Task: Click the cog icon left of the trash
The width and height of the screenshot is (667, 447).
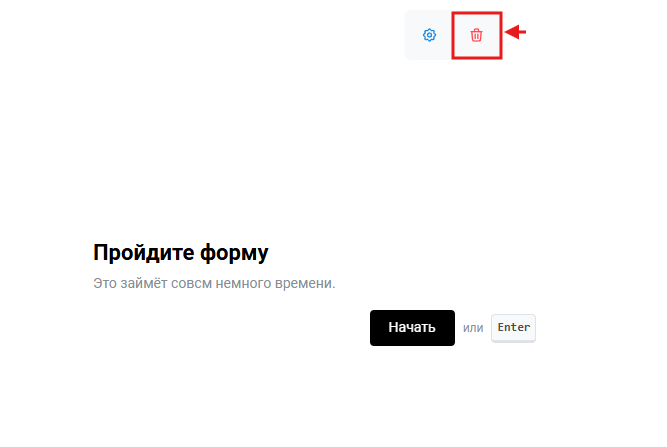Action: (x=429, y=35)
